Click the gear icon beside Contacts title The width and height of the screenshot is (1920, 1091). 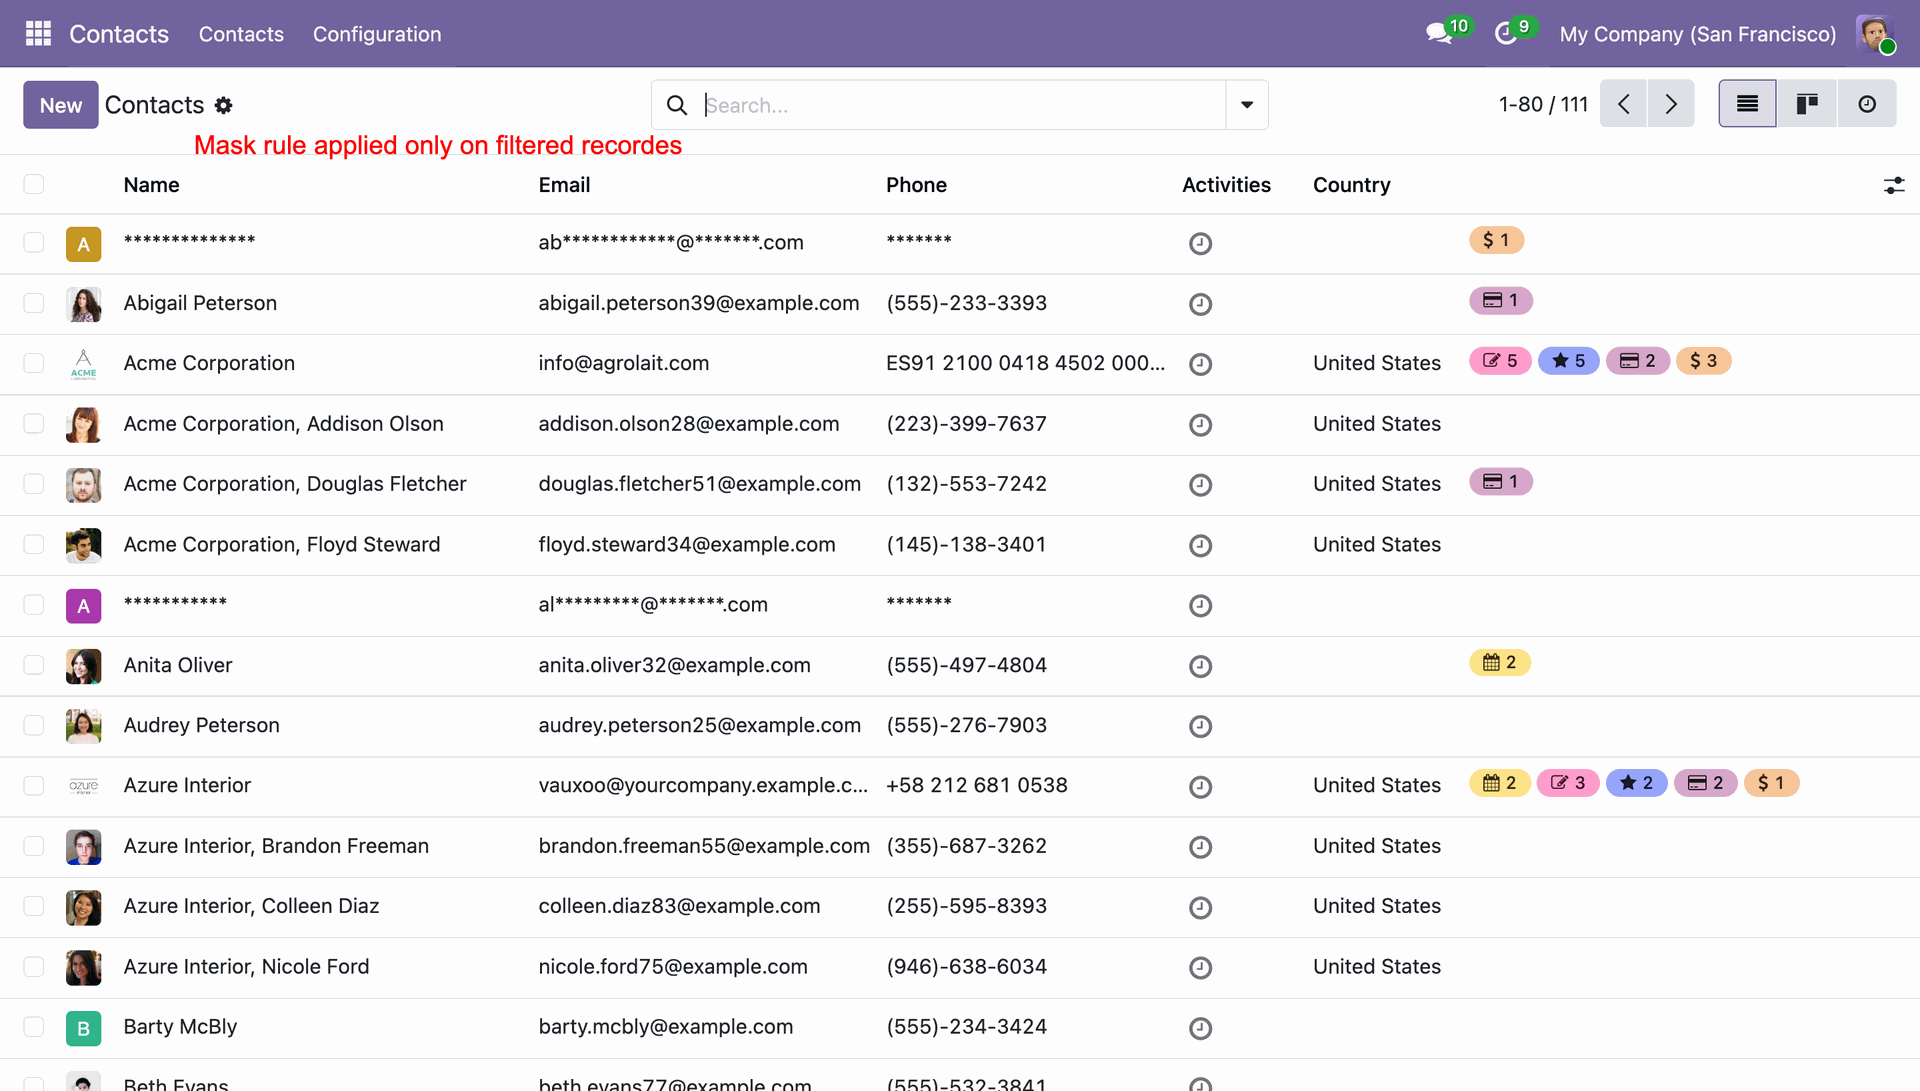click(224, 105)
